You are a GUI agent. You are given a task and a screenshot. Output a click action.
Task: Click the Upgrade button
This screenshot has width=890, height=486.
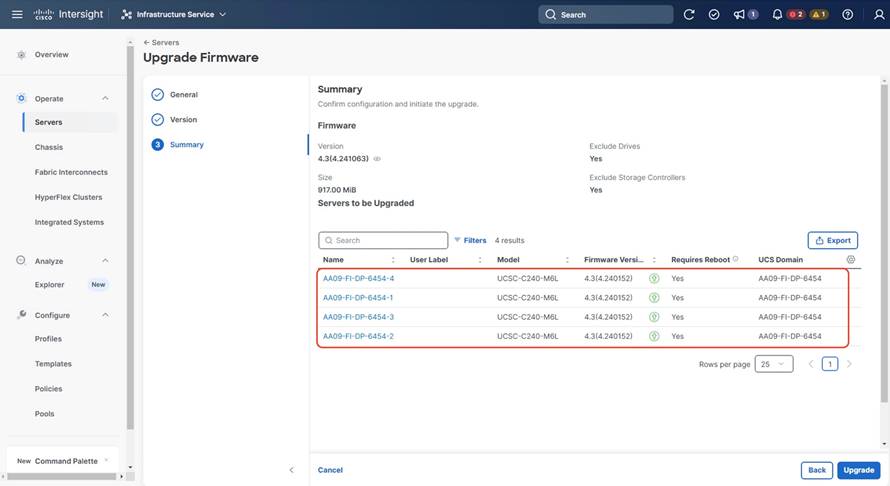(858, 470)
